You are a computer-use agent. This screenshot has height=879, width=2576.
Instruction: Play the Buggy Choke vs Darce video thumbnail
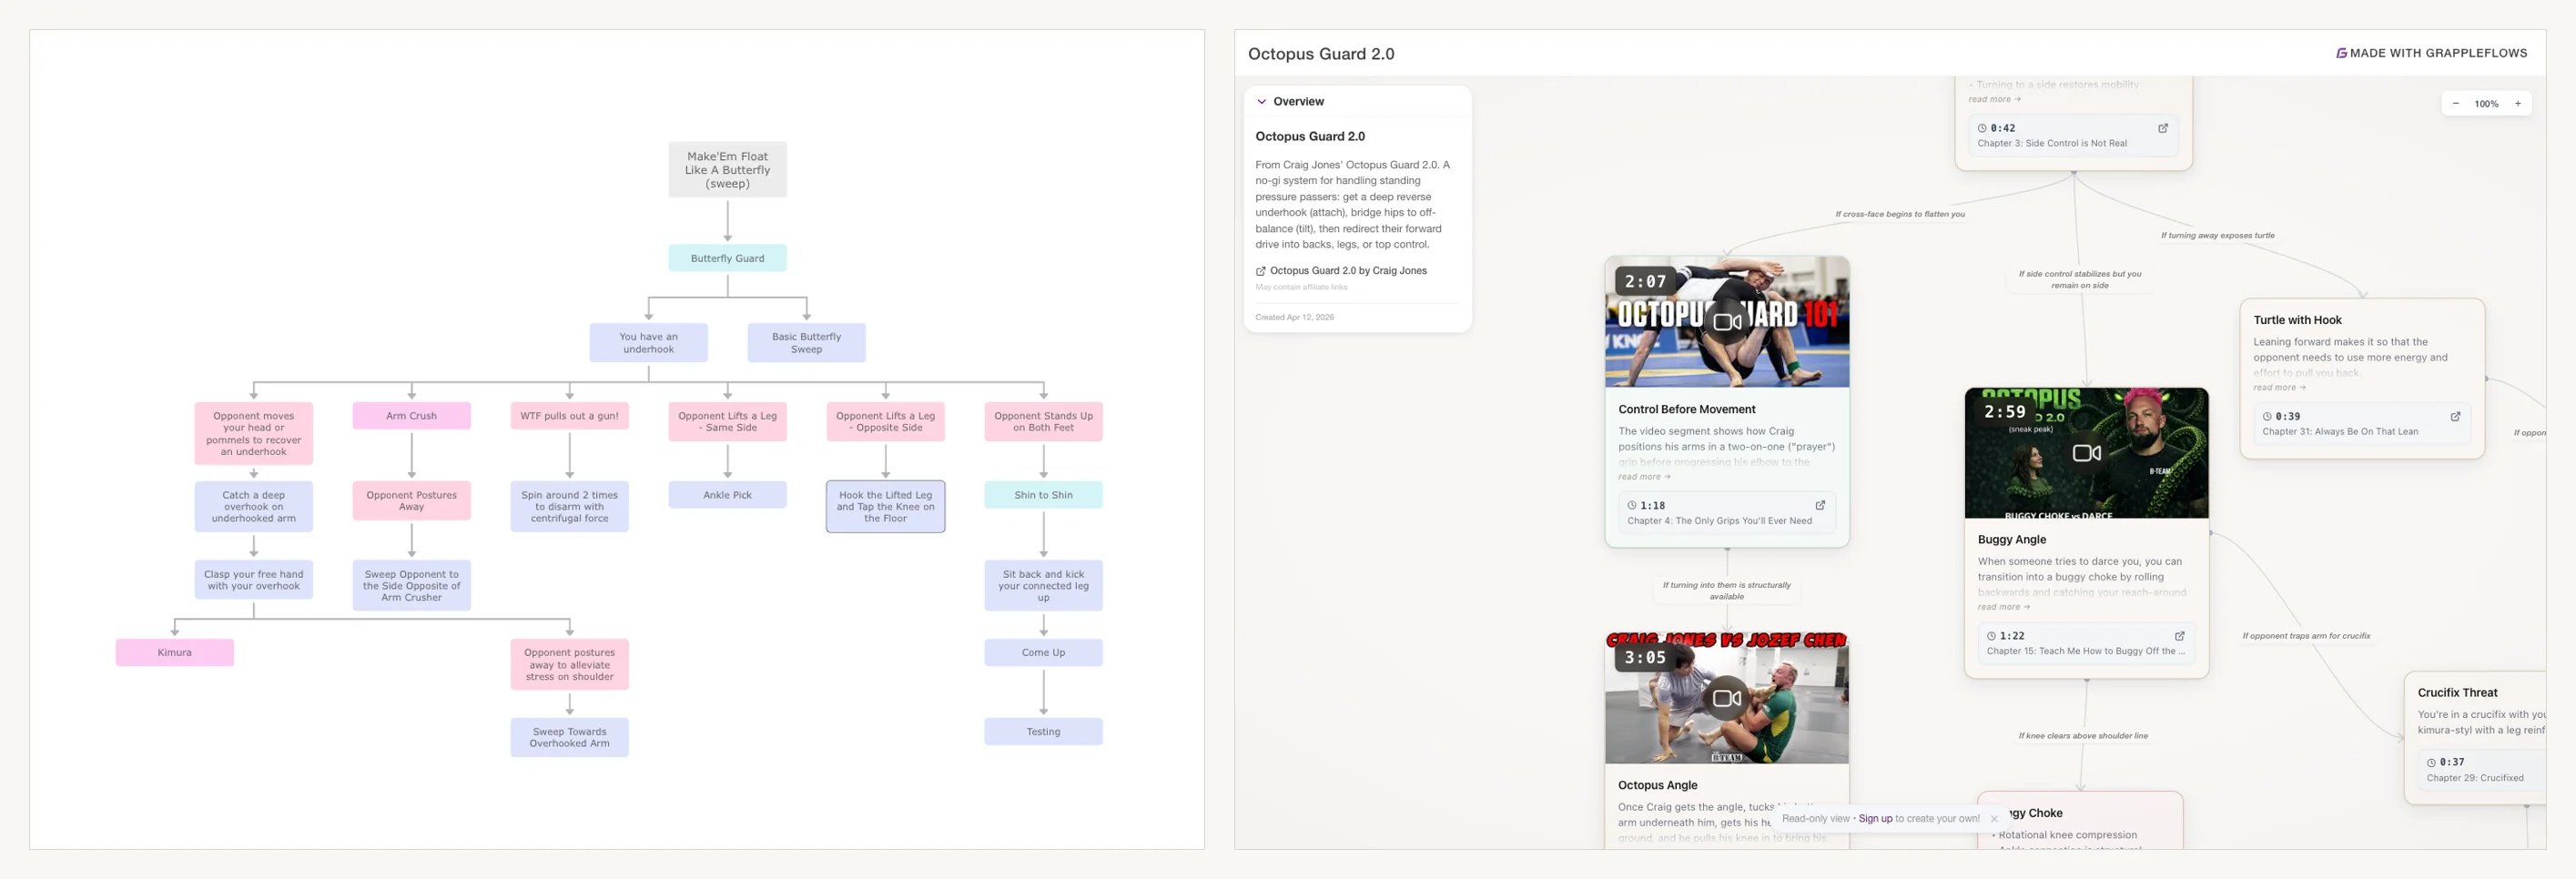coord(2086,453)
